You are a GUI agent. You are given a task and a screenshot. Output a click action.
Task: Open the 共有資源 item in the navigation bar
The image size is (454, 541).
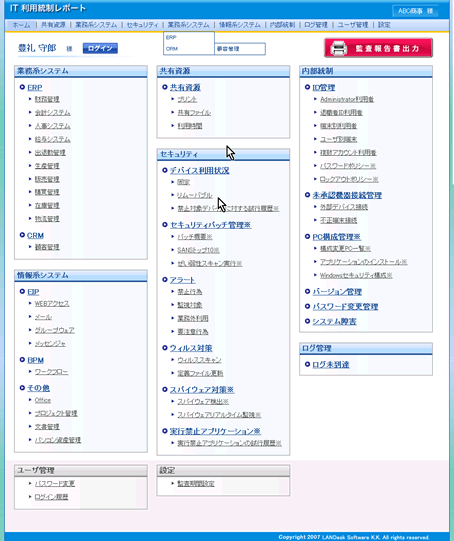53,25
